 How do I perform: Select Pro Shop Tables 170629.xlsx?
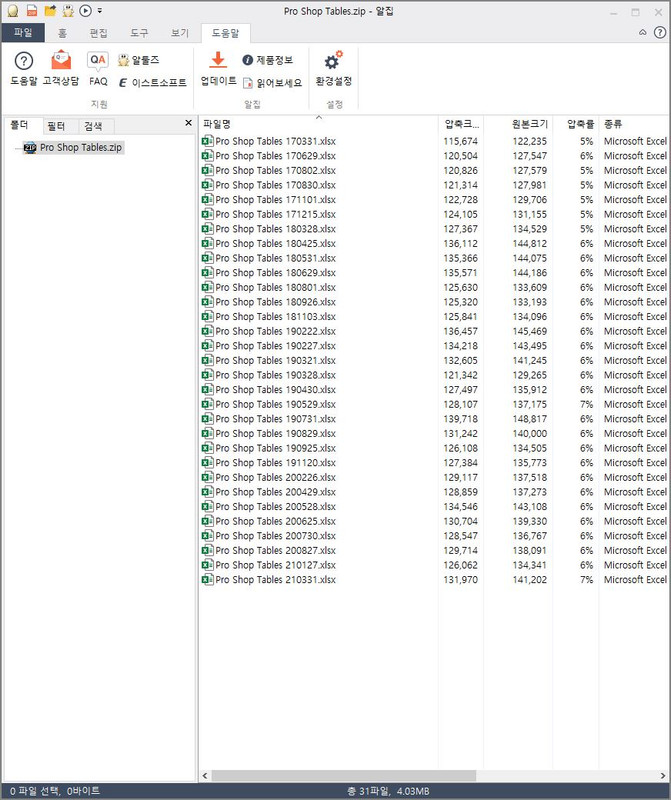(275, 156)
